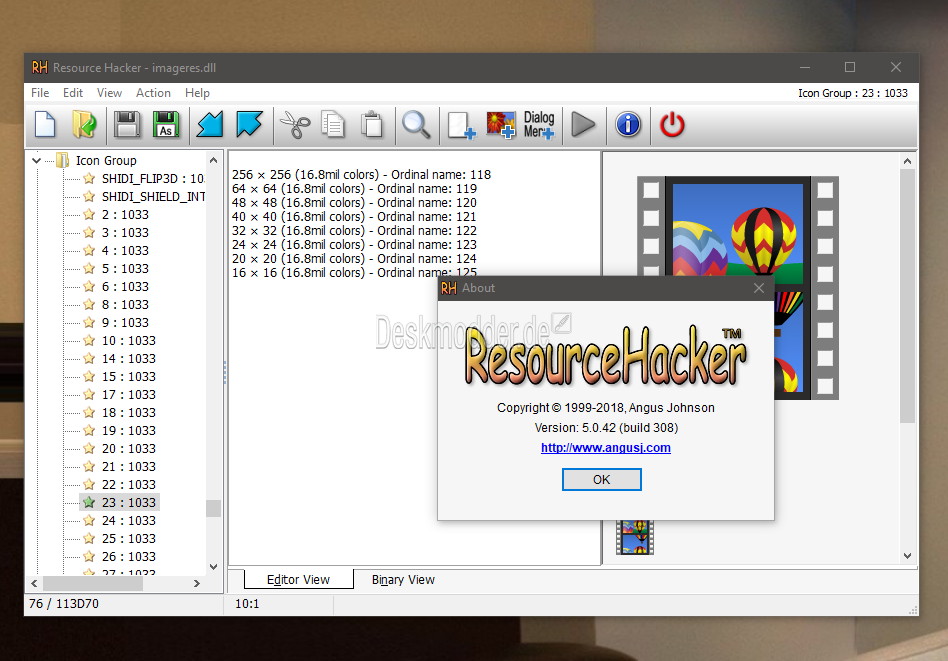Click OK in the About dialog

point(602,480)
